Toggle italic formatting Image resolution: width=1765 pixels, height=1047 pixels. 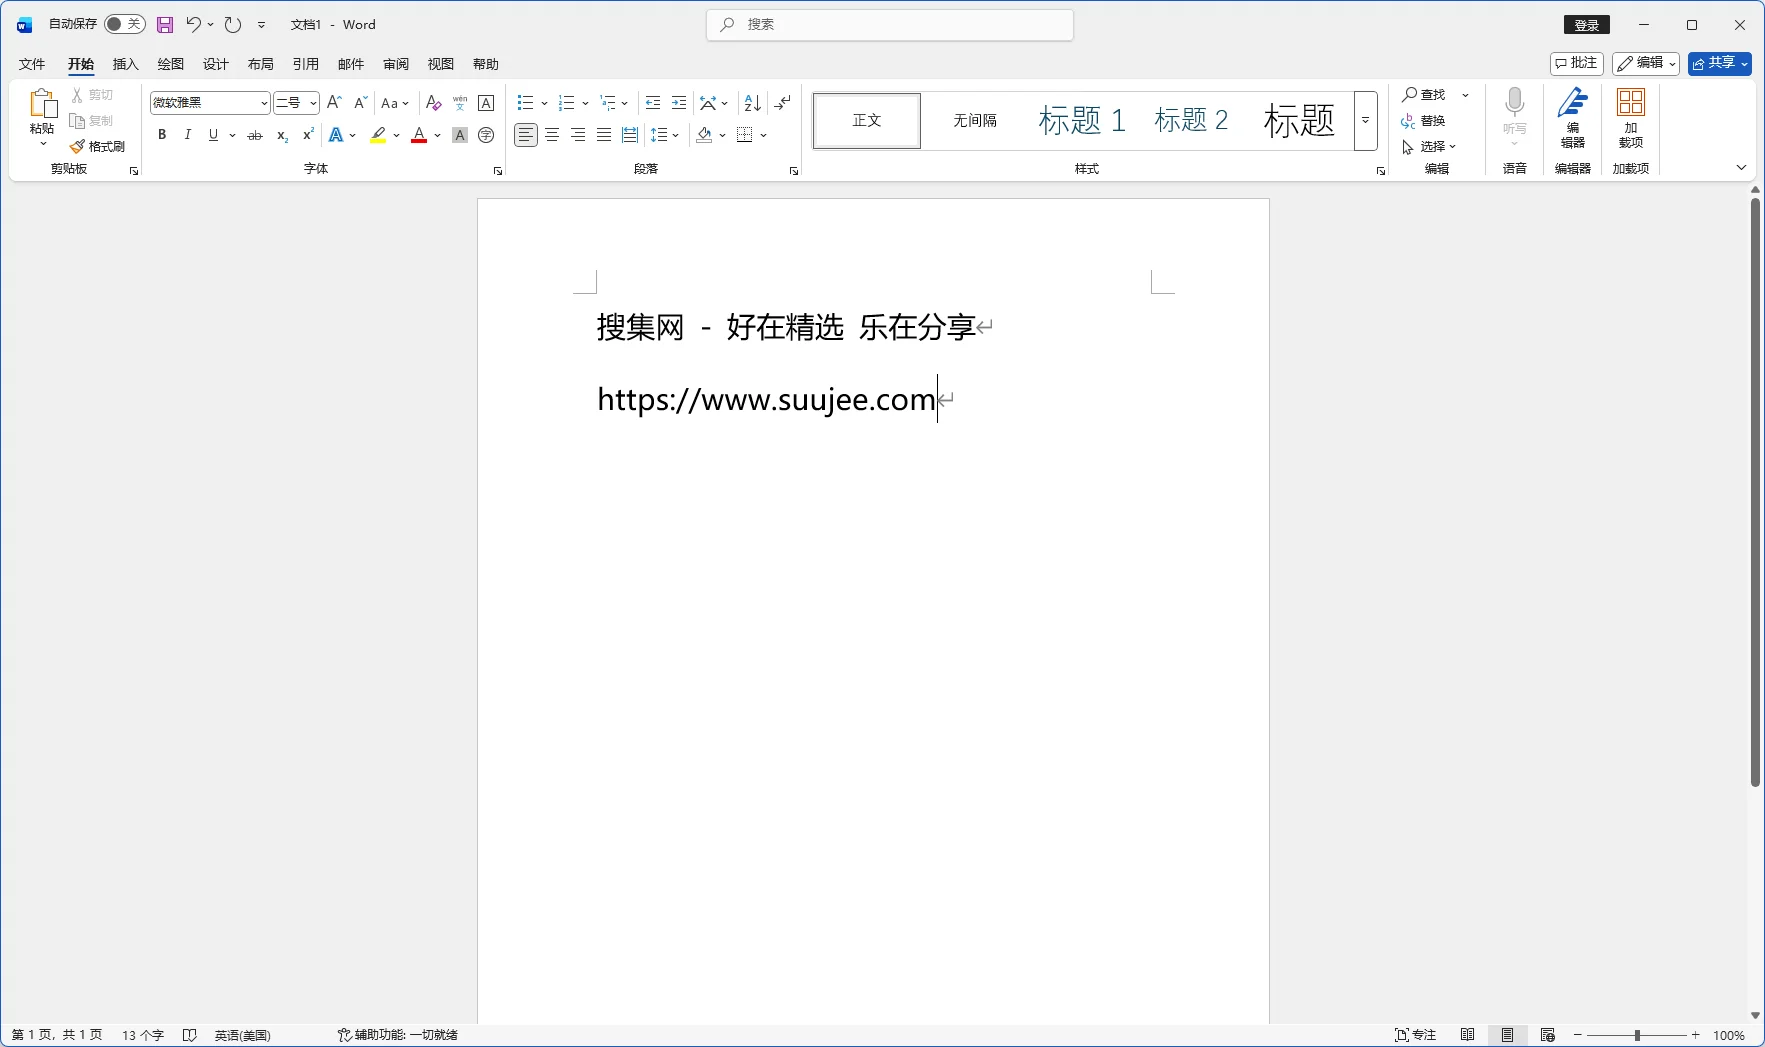click(187, 135)
